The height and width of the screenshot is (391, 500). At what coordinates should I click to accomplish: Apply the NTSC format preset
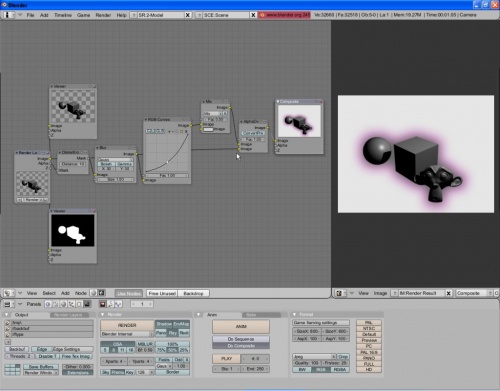[x=369, y=328]
